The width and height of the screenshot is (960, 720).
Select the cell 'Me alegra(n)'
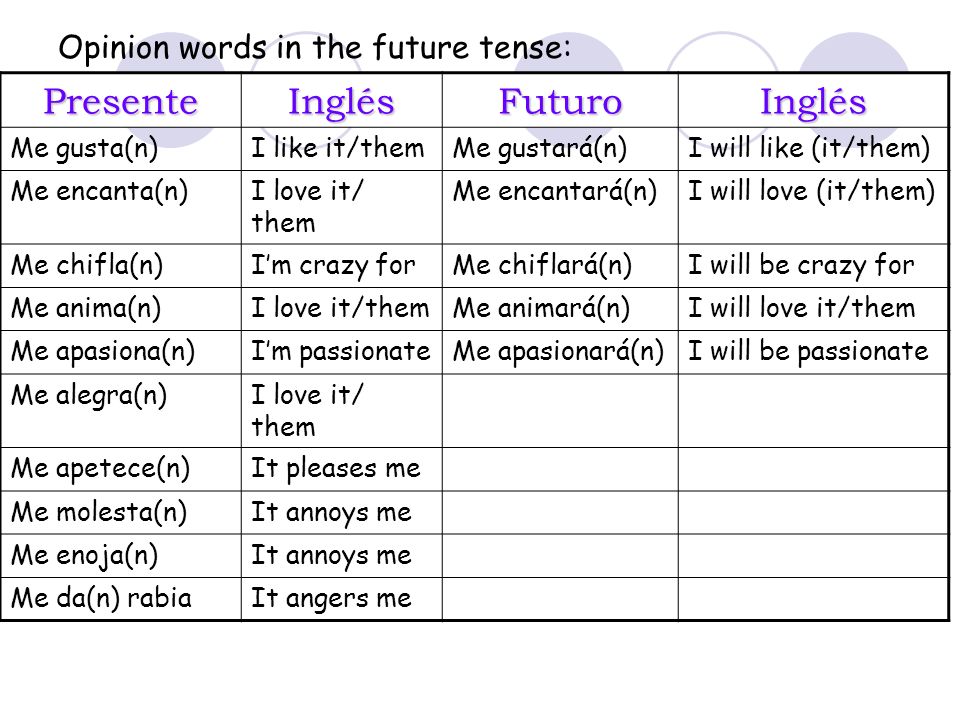[121, 411]
